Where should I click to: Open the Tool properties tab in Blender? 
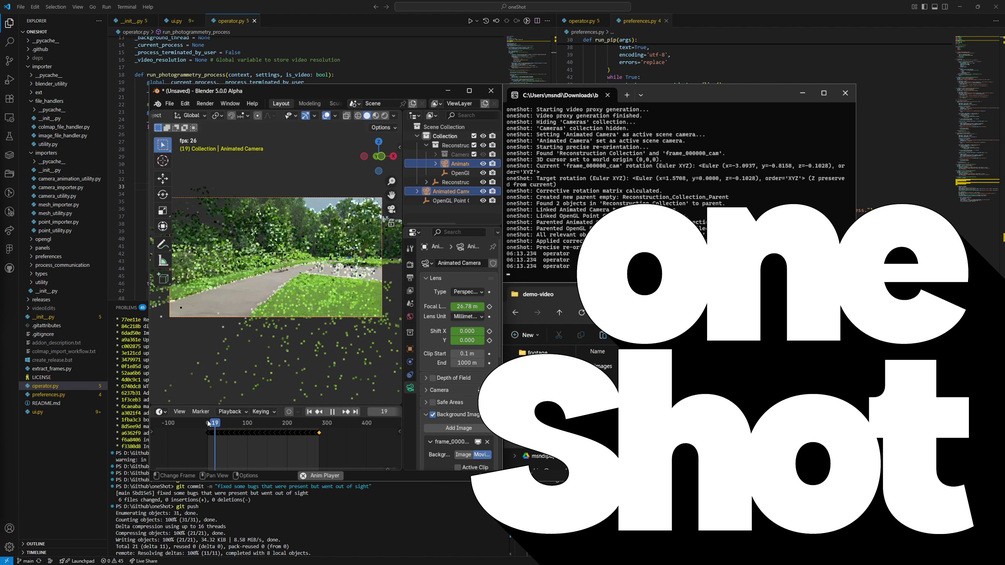pyautogui.click(x=410, y=249)
